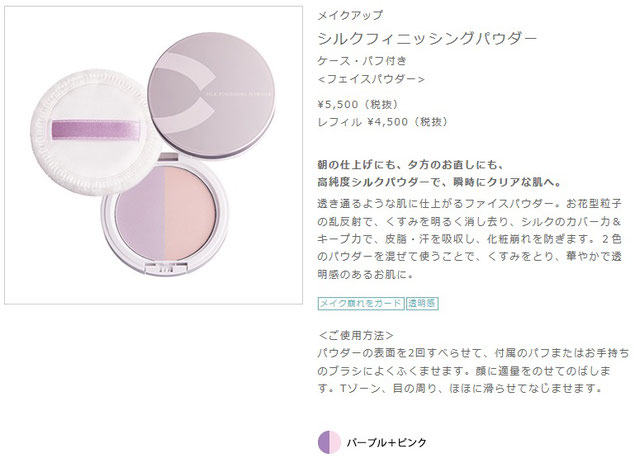Open the 透明感 tag
This screenshot has width=635, height=458.
(422, 303)
